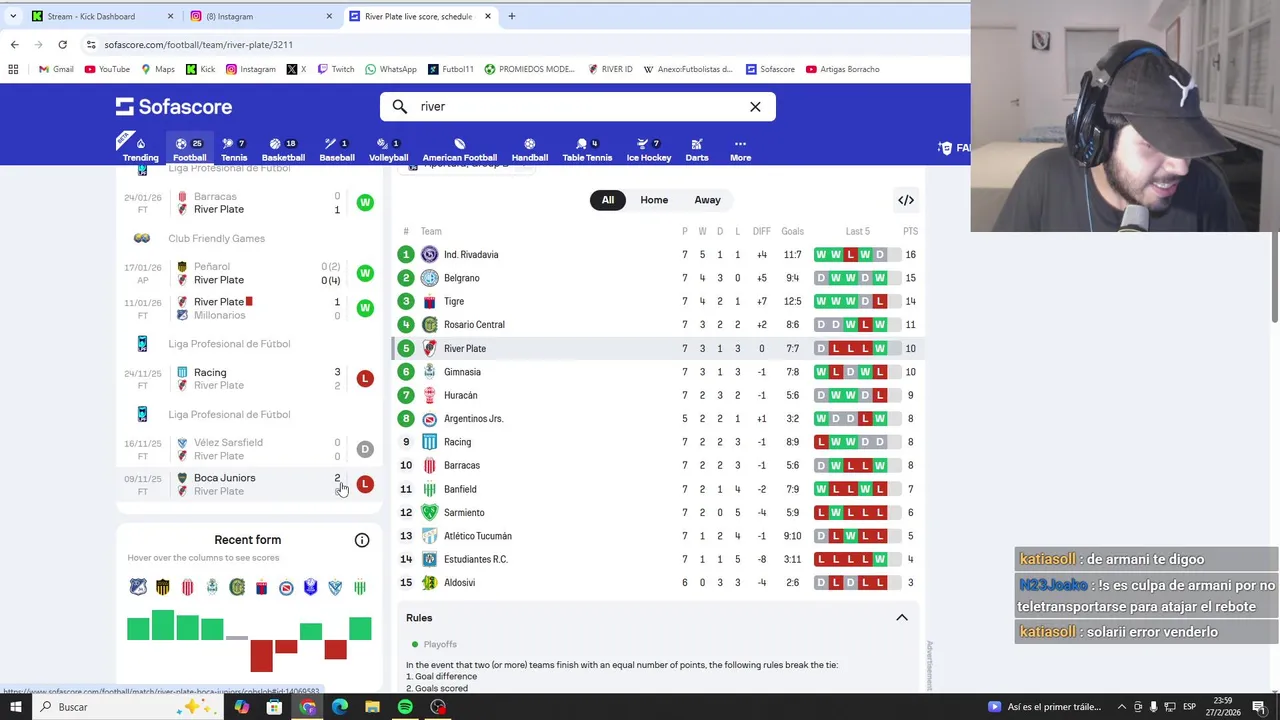Sort standings by PTS column

pos(910,231)
